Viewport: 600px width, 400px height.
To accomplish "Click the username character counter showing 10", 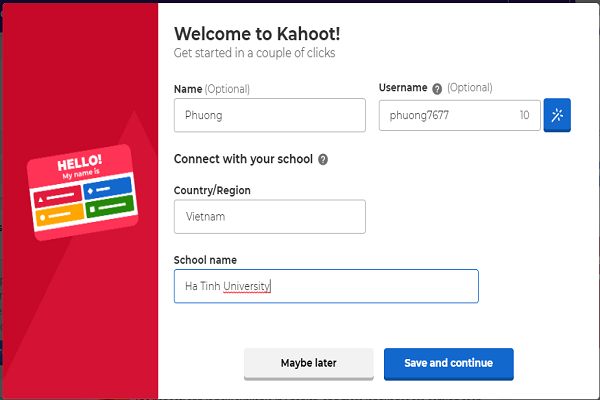I will click(524, 115).
